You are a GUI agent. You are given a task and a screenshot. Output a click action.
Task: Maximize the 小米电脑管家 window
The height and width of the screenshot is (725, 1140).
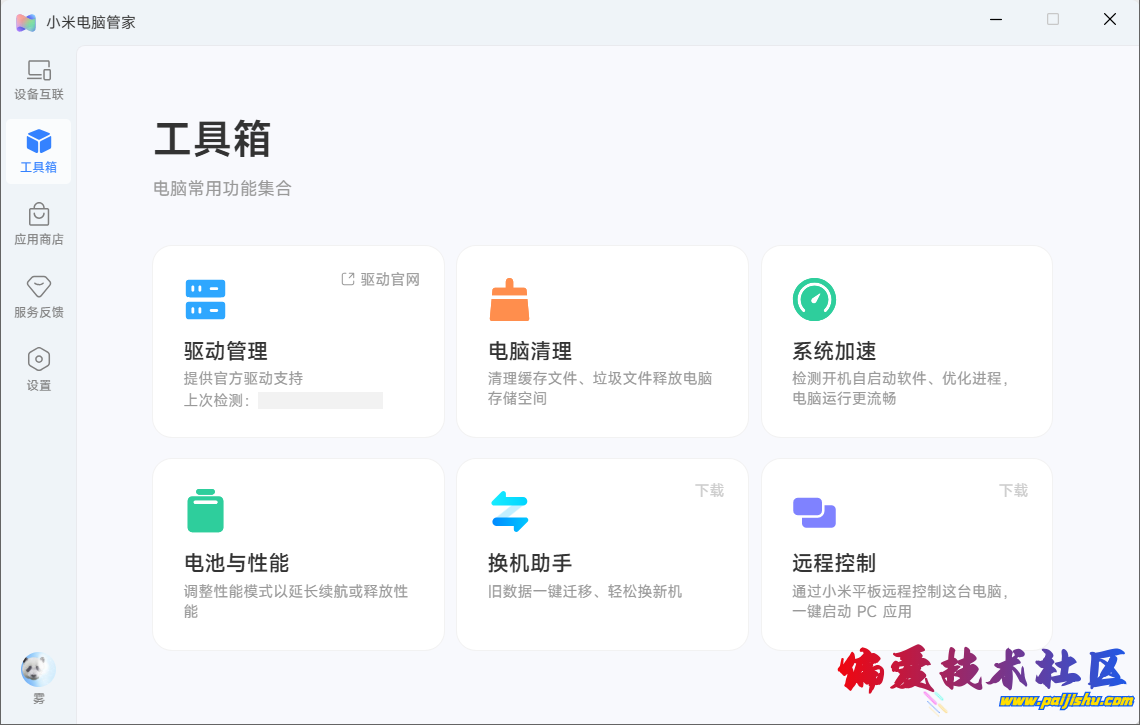coord(1053,19)
